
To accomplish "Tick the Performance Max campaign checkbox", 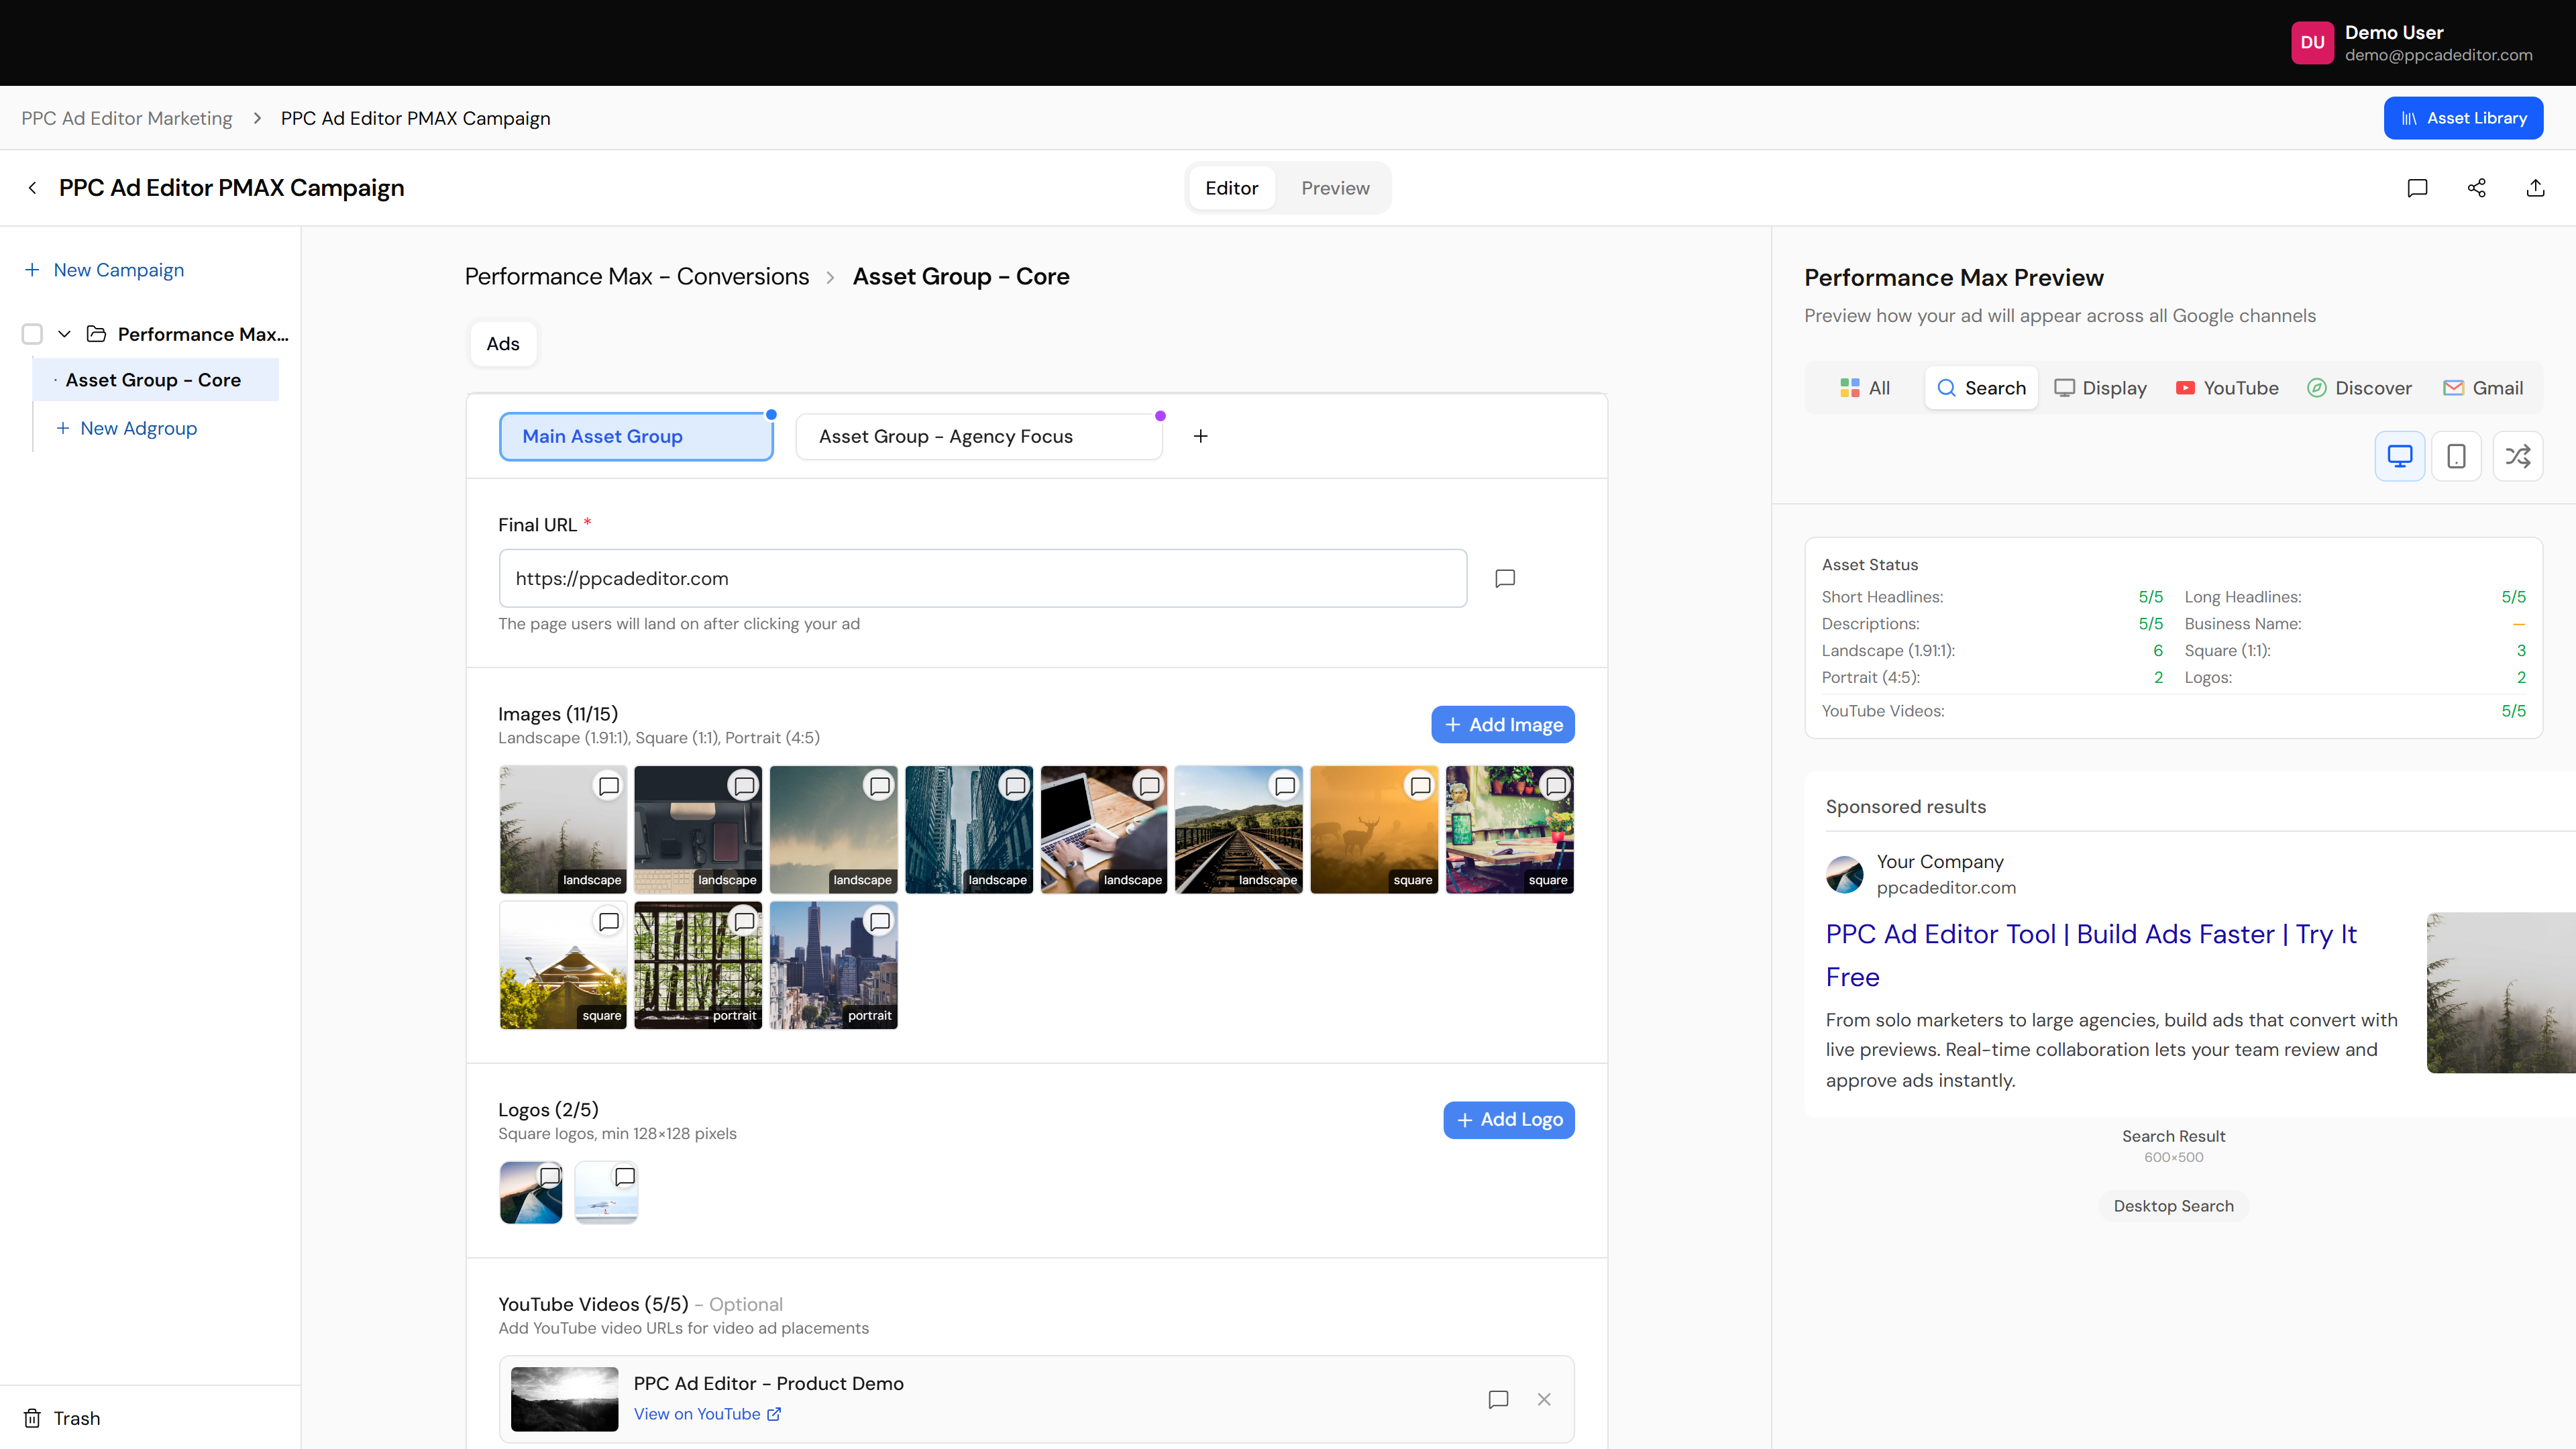I will 32,334.
